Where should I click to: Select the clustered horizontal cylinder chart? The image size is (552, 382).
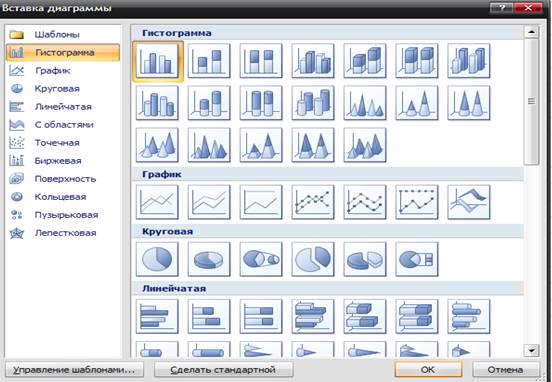pyautogui.click(x=469, y=316)
